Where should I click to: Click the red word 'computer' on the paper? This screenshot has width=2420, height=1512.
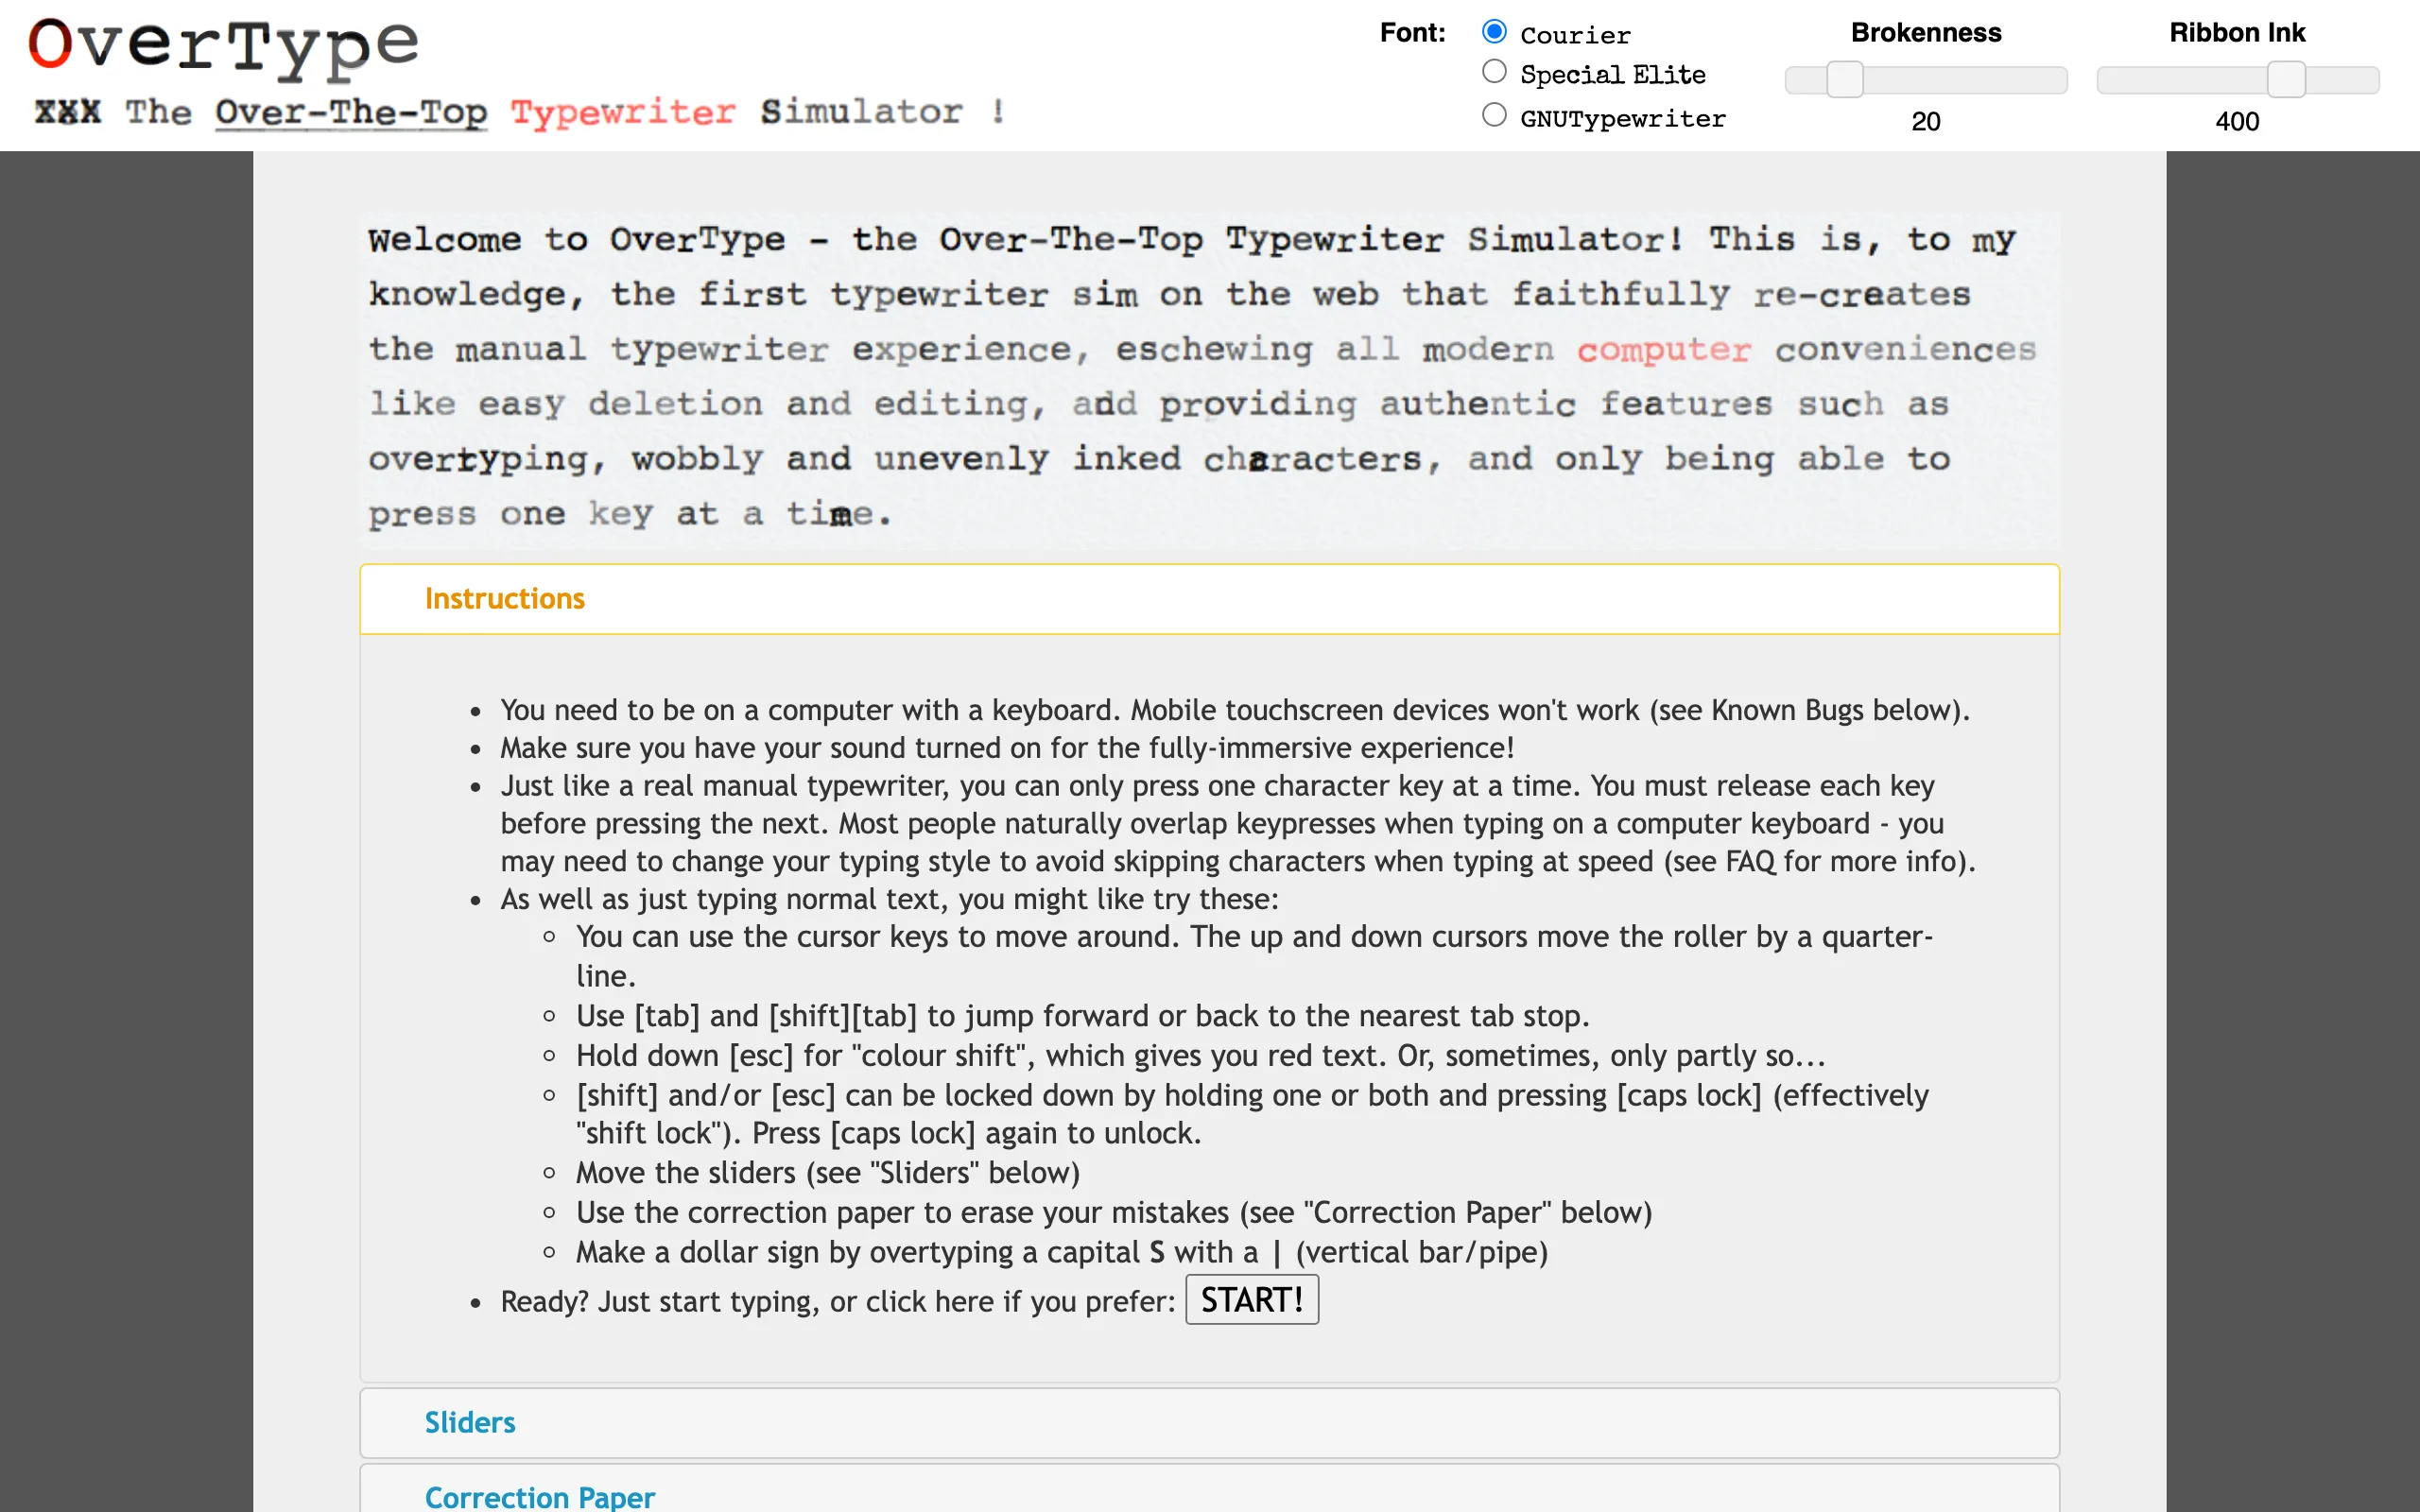point(1664,350)
